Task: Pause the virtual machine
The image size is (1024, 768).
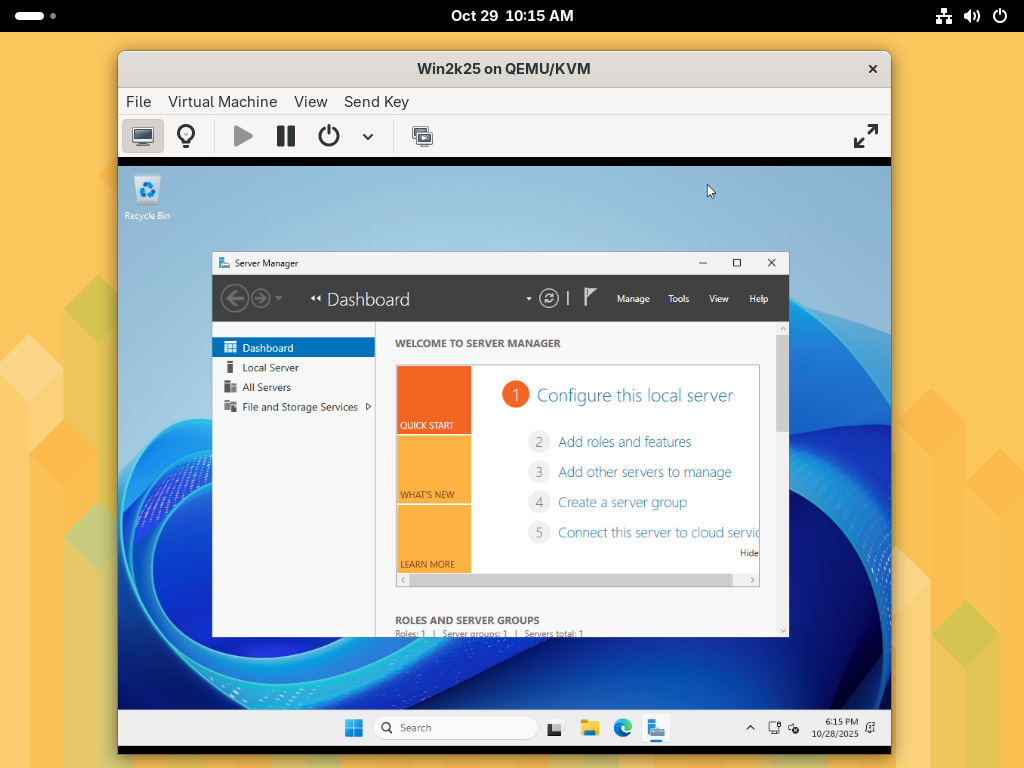Action: click(x=286, y=136)
